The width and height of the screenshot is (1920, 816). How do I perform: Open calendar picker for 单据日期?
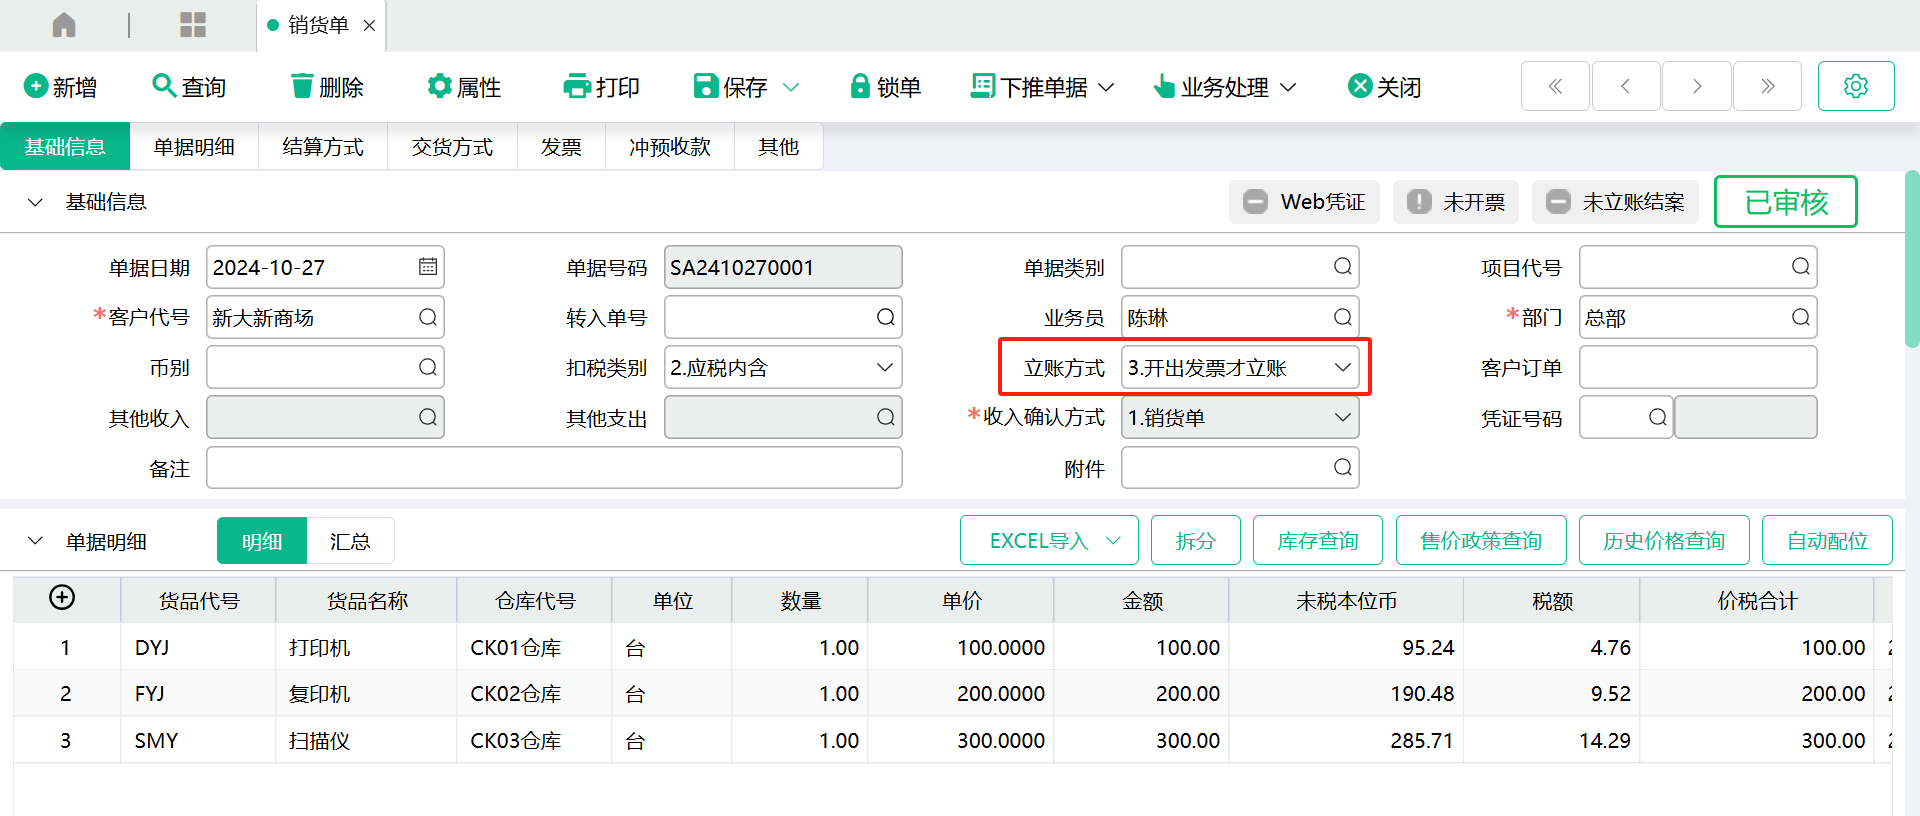427,267
